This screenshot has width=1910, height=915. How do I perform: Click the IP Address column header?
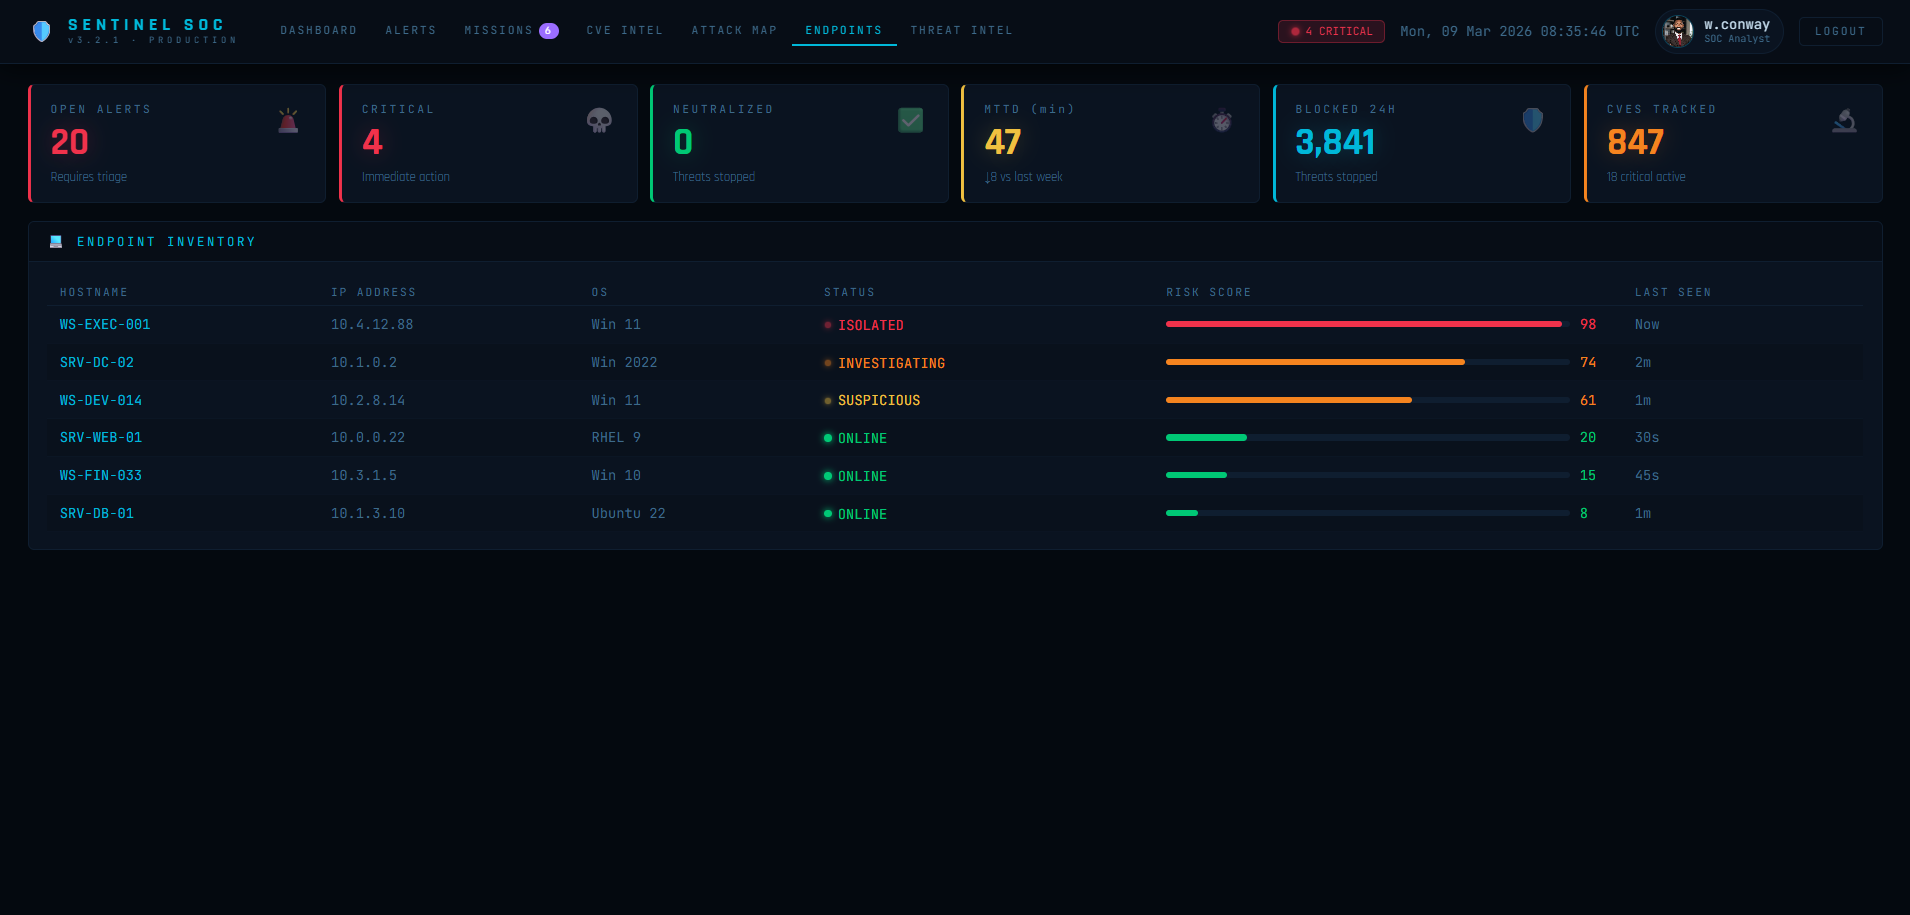coord(374,293)
